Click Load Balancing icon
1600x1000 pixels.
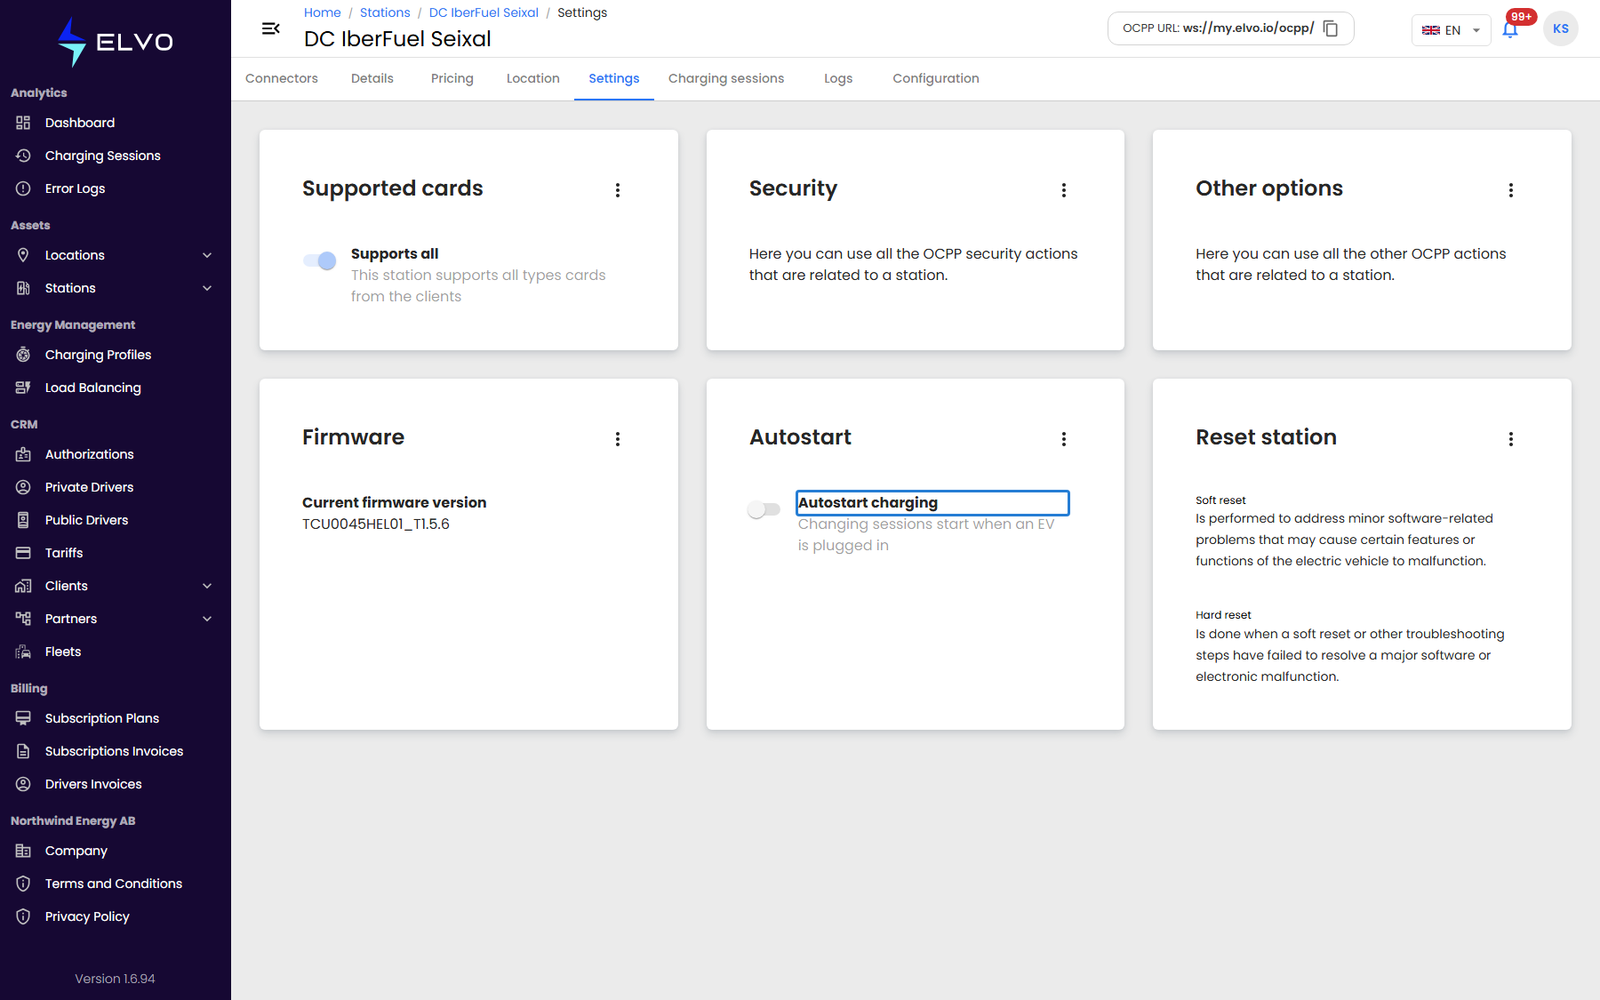pos(23,388)
